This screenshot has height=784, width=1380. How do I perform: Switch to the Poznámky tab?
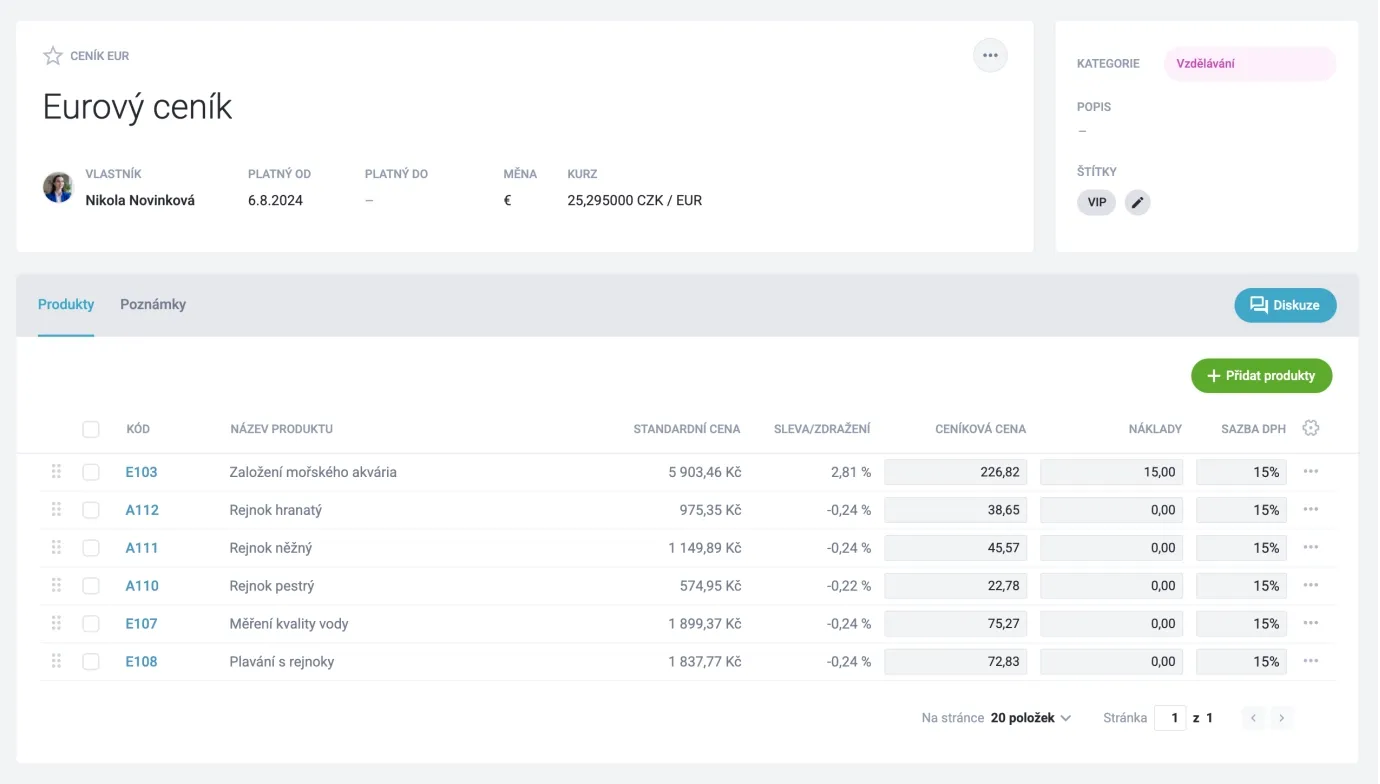[x=153, y=304]
